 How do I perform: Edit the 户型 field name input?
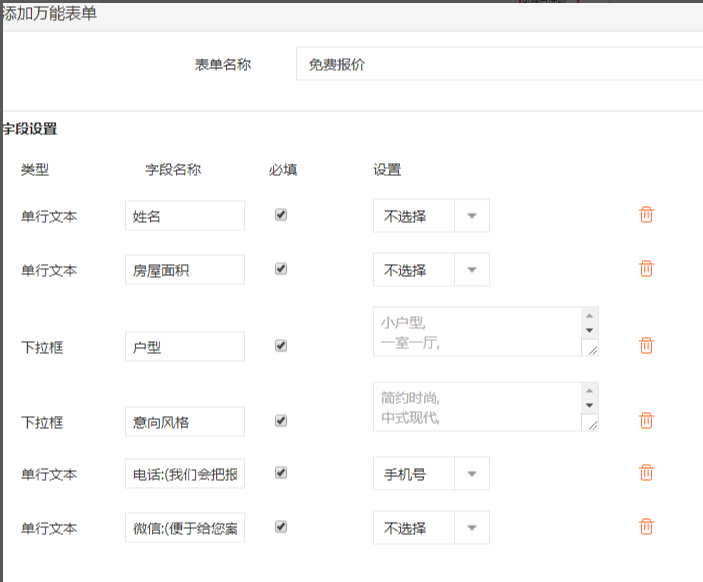(x=185, y=347)
